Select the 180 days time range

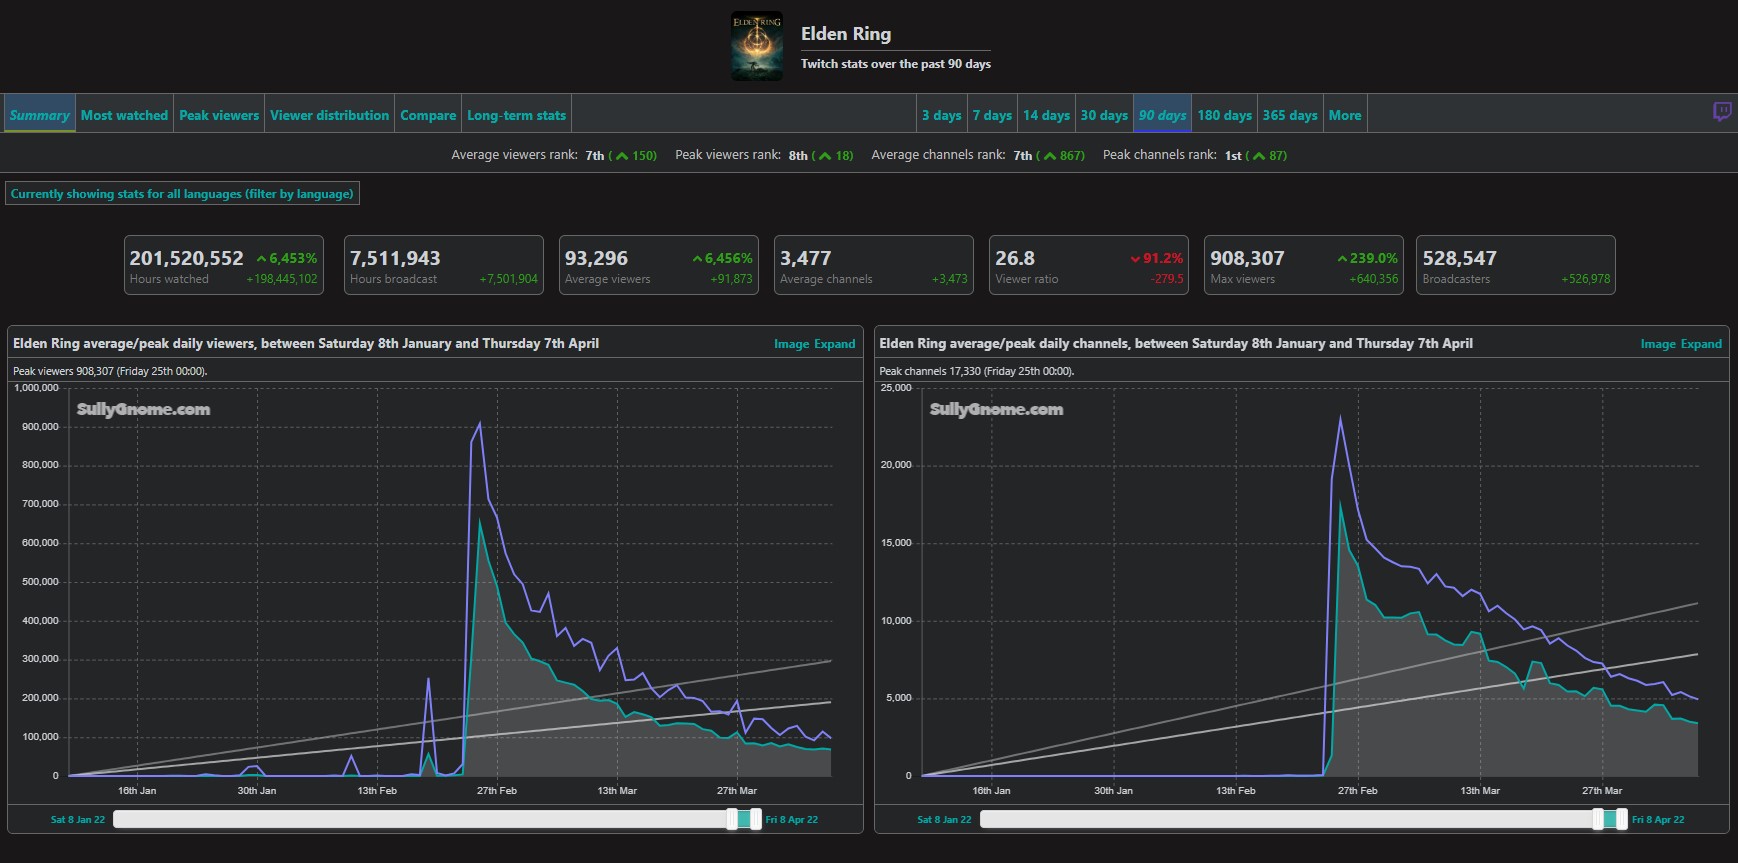[1225, 115]
